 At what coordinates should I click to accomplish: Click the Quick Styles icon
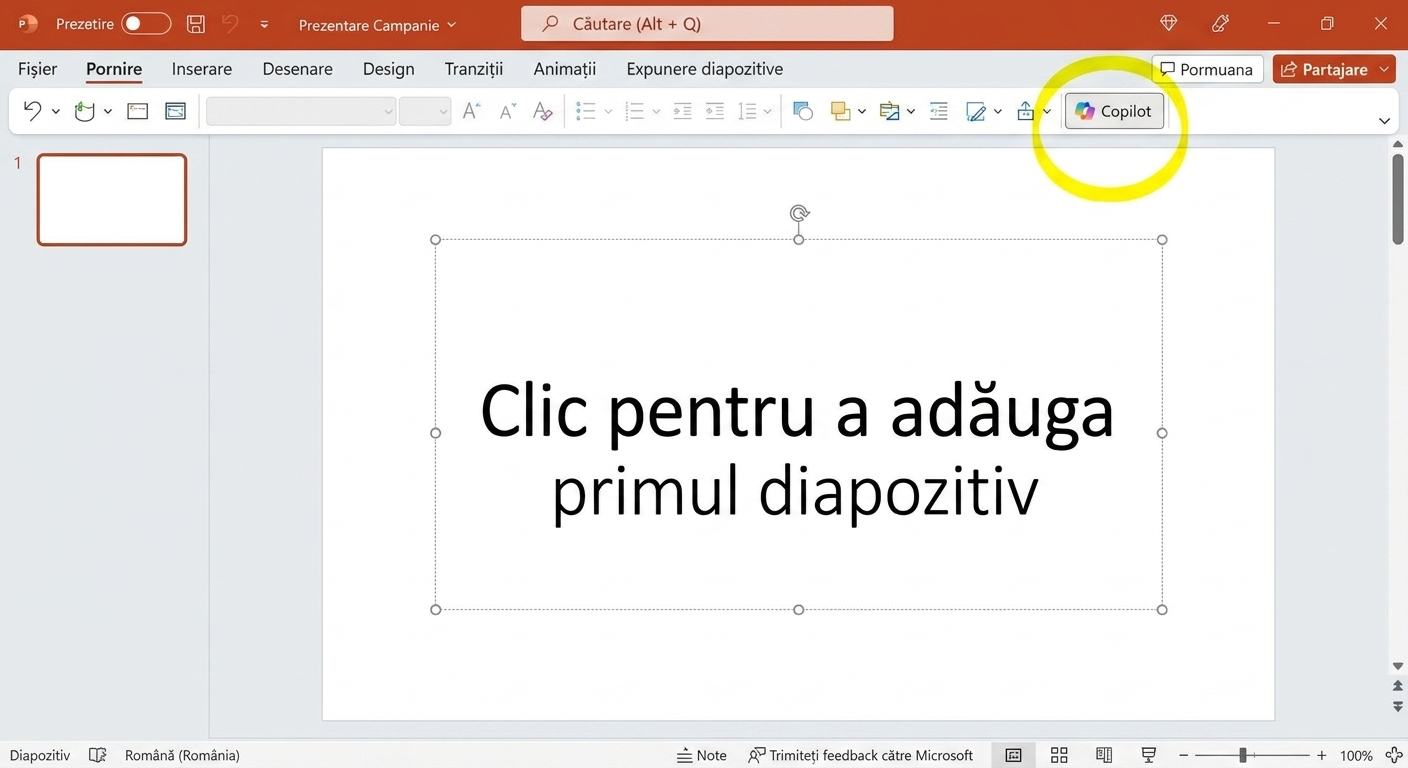(889, 111)
